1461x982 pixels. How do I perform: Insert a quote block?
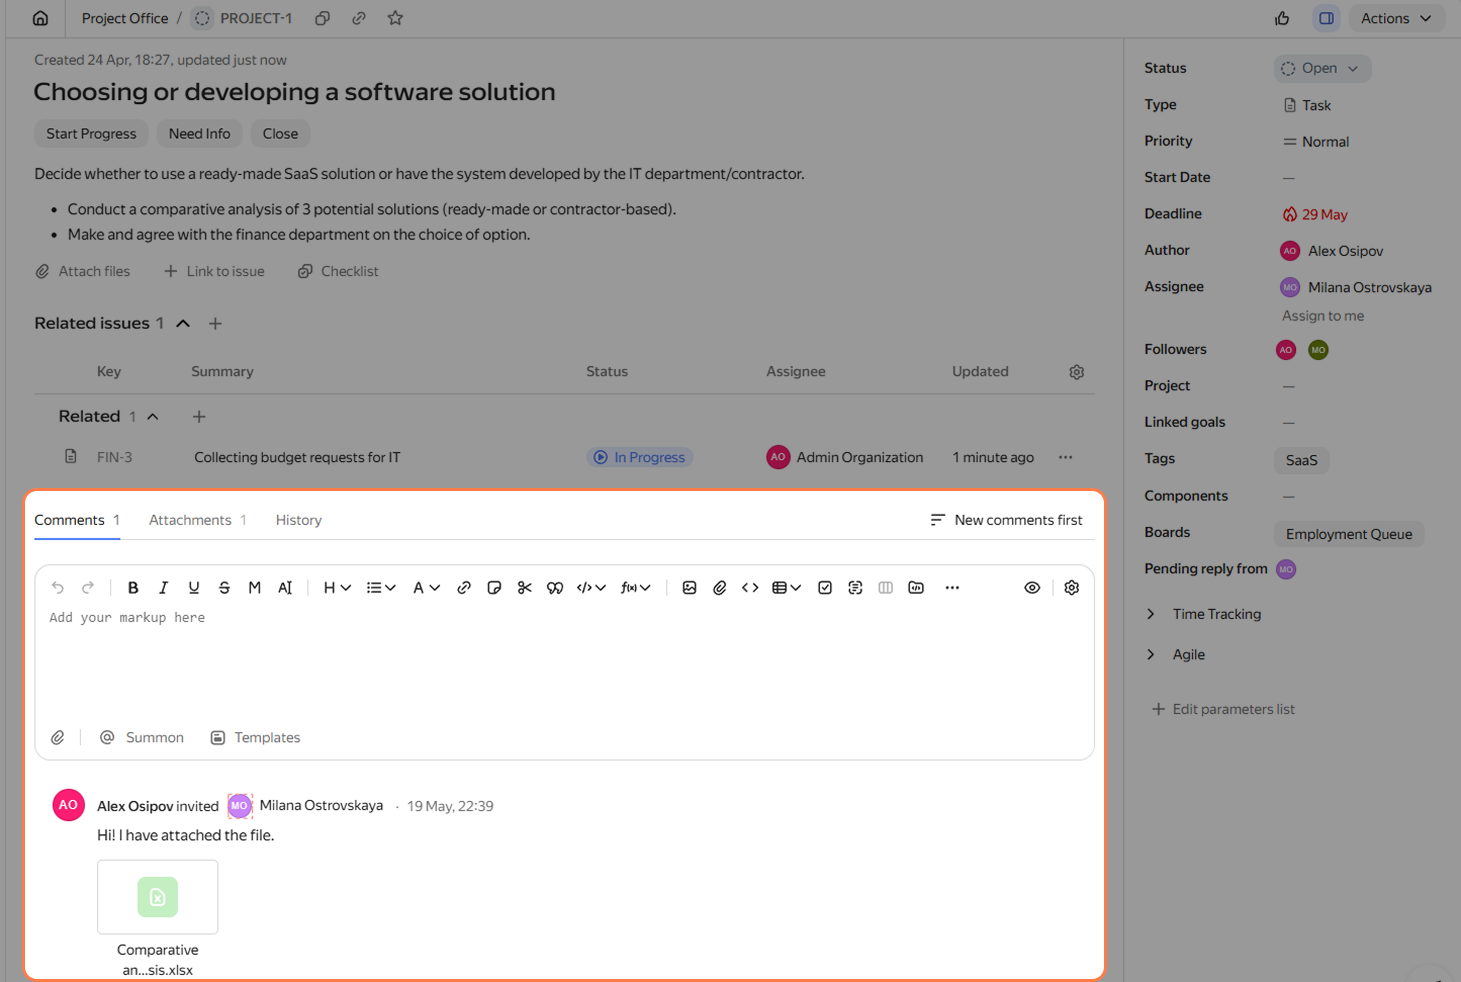[x=555, y=588]
